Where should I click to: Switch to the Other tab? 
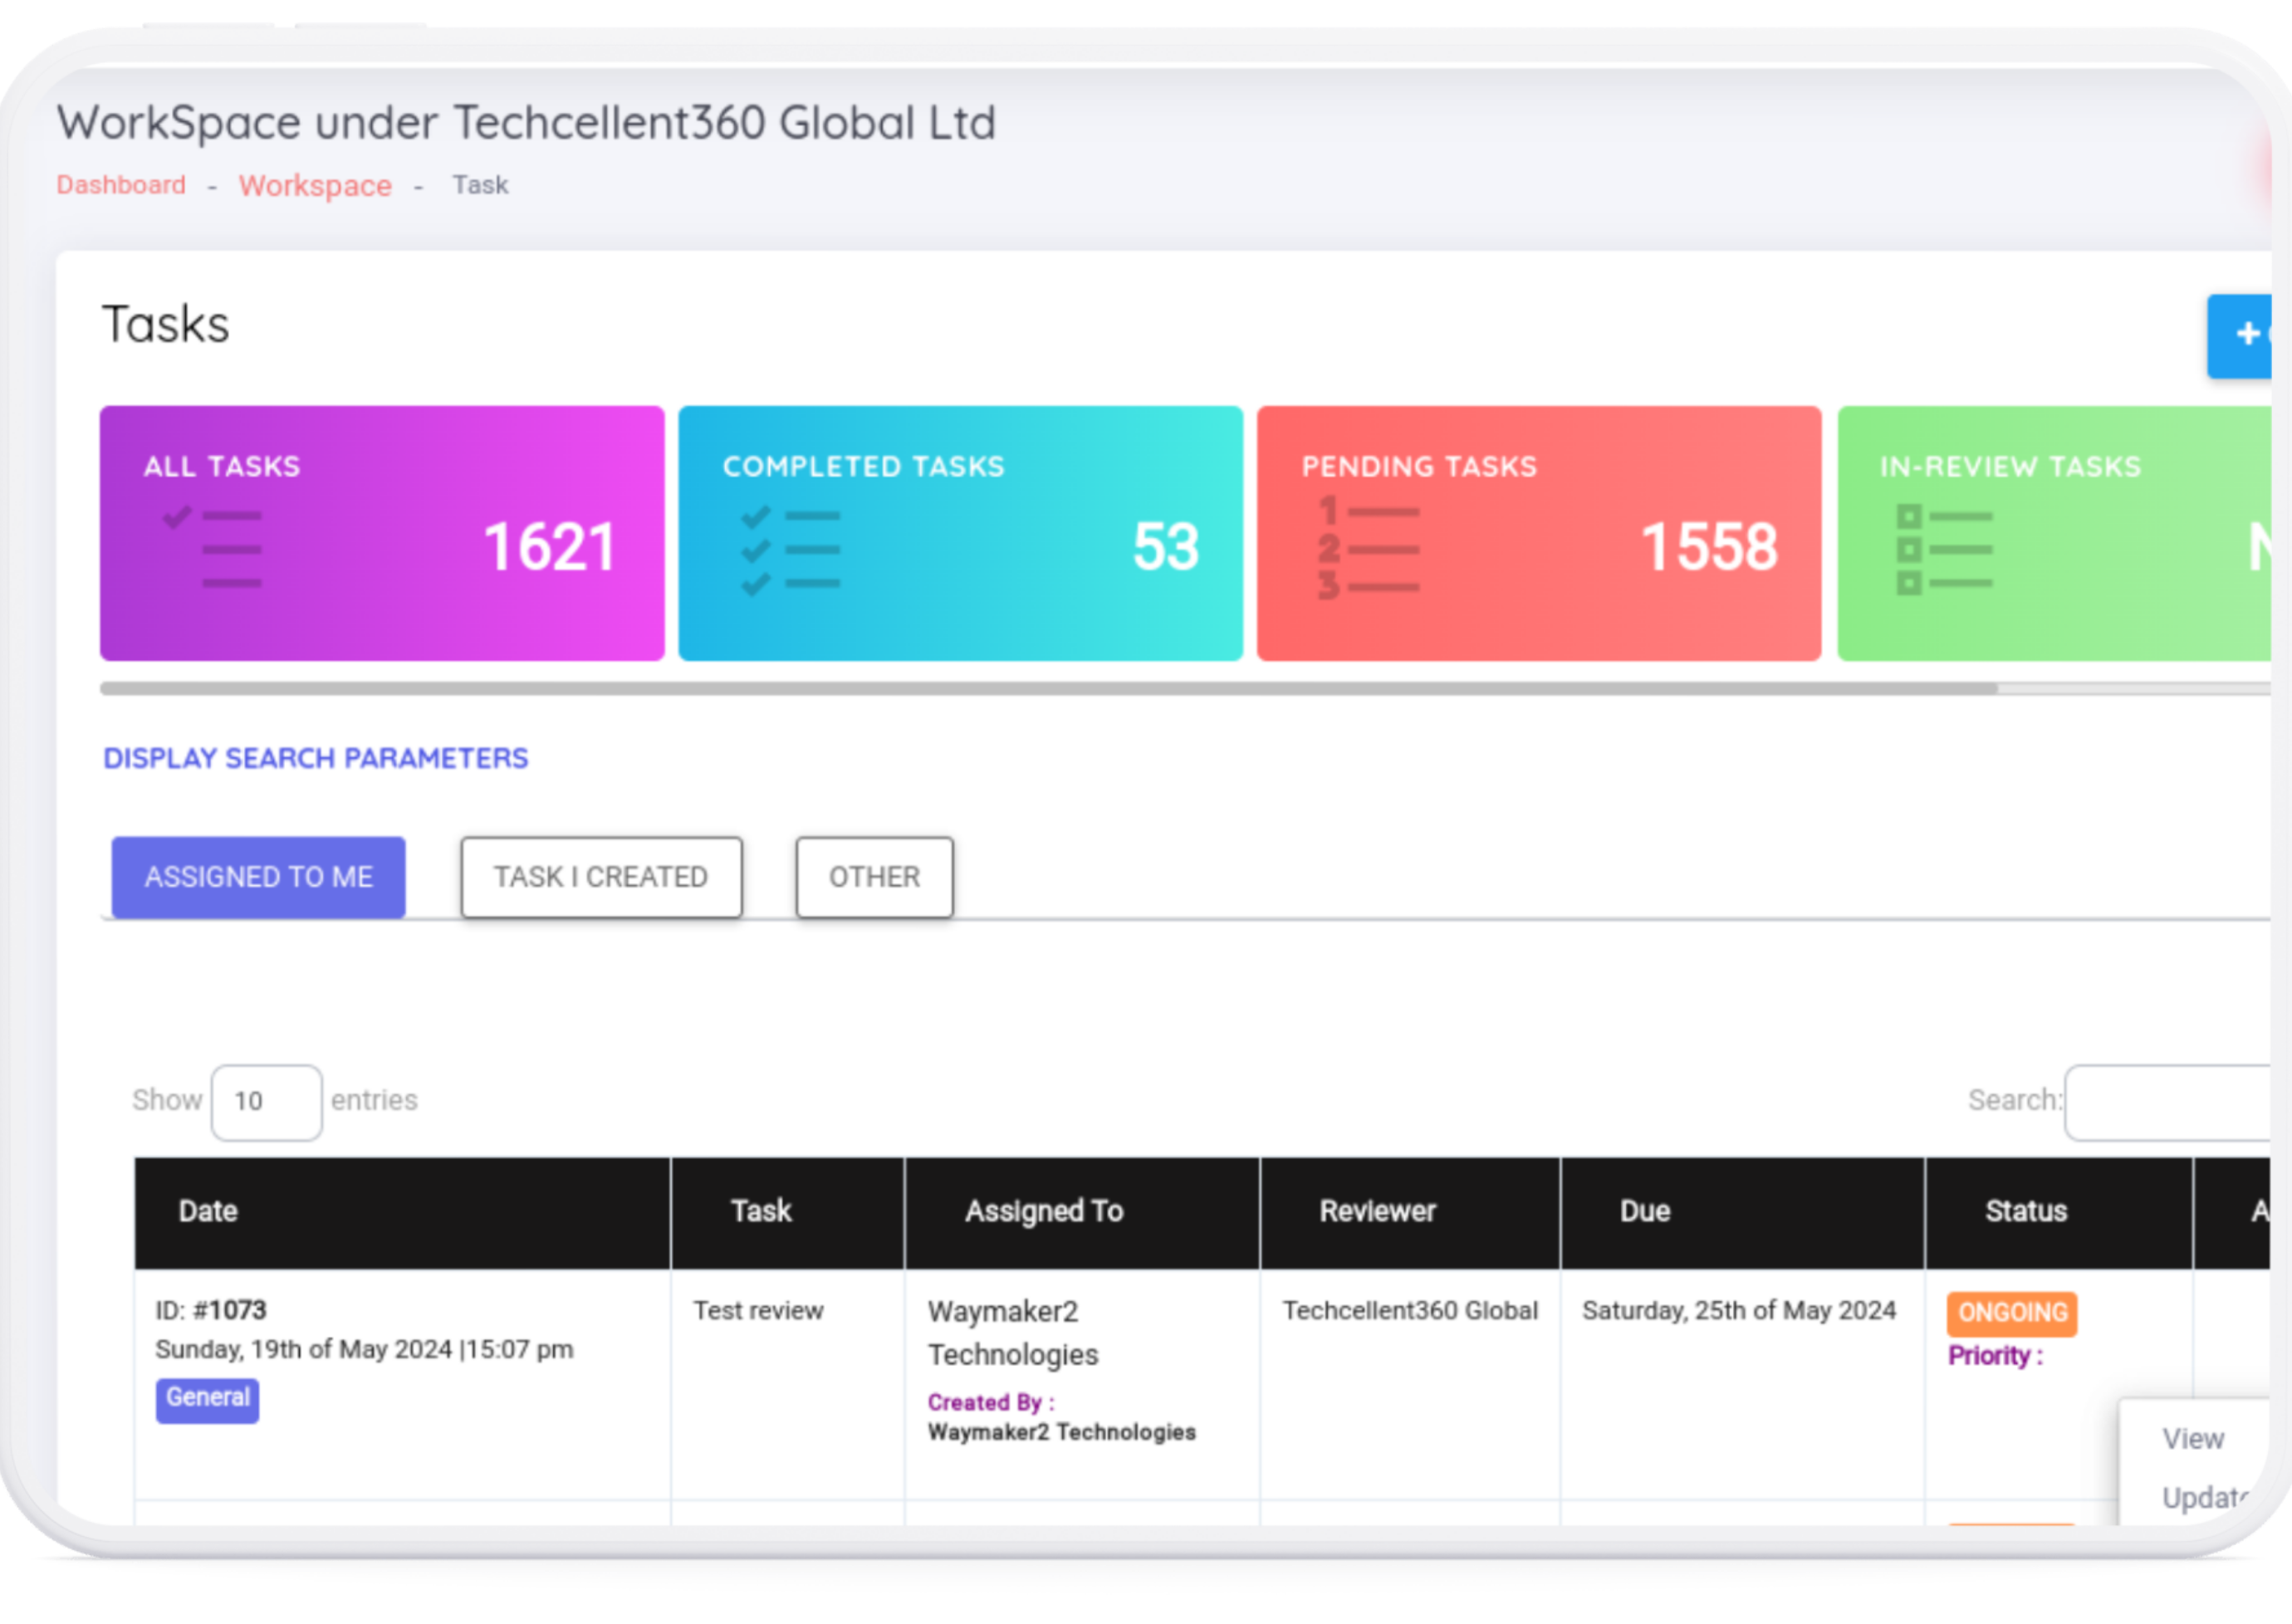point(874,877)
